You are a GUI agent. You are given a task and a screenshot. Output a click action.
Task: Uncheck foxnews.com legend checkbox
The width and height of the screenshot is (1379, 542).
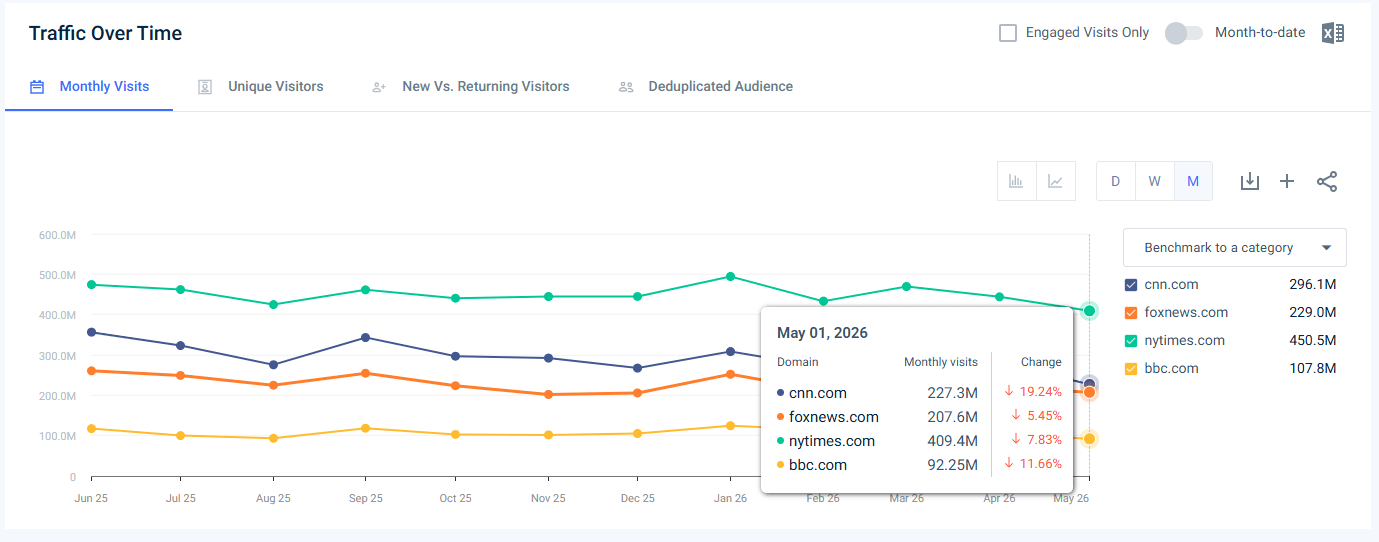pyautogui.click(x=1131, y=312)
